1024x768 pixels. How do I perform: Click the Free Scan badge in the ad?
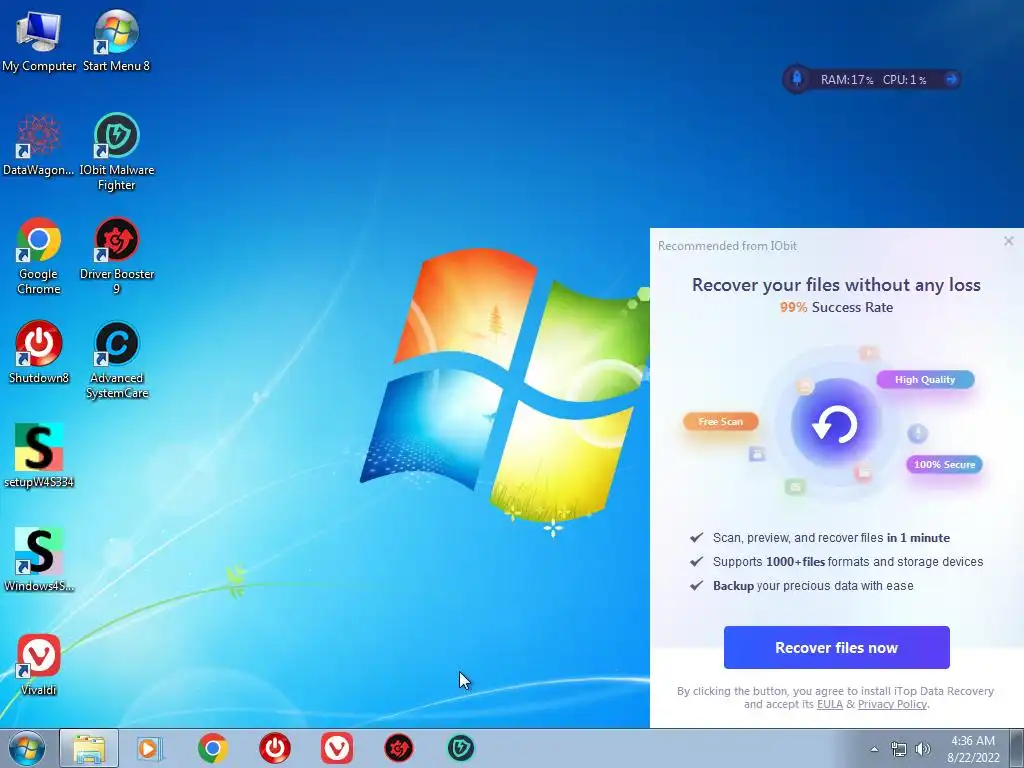tap(721, 421)
